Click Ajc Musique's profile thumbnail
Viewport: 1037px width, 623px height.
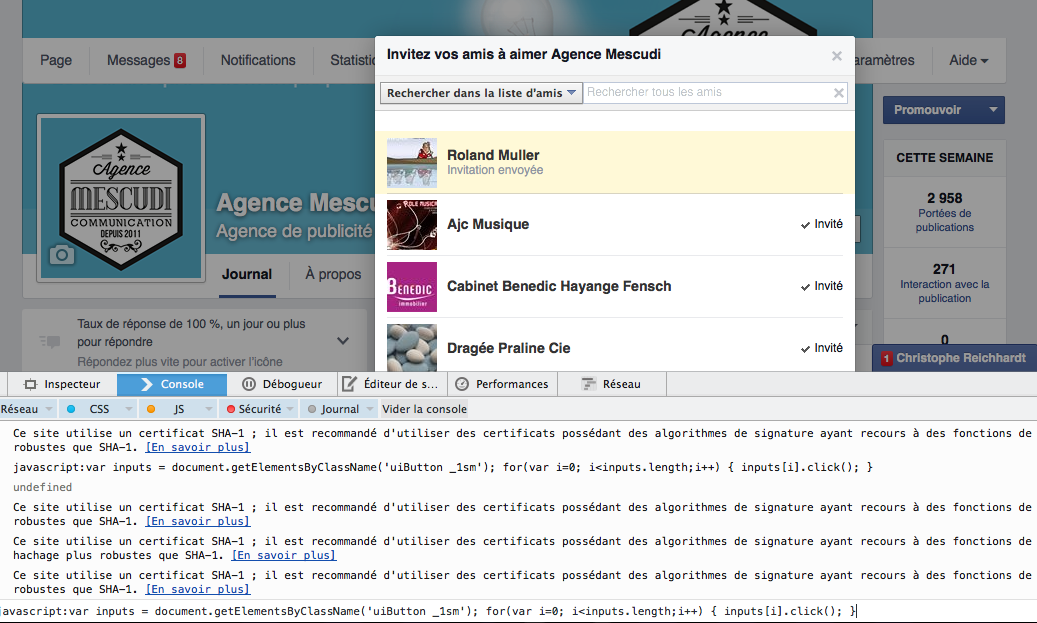point(412,225)
